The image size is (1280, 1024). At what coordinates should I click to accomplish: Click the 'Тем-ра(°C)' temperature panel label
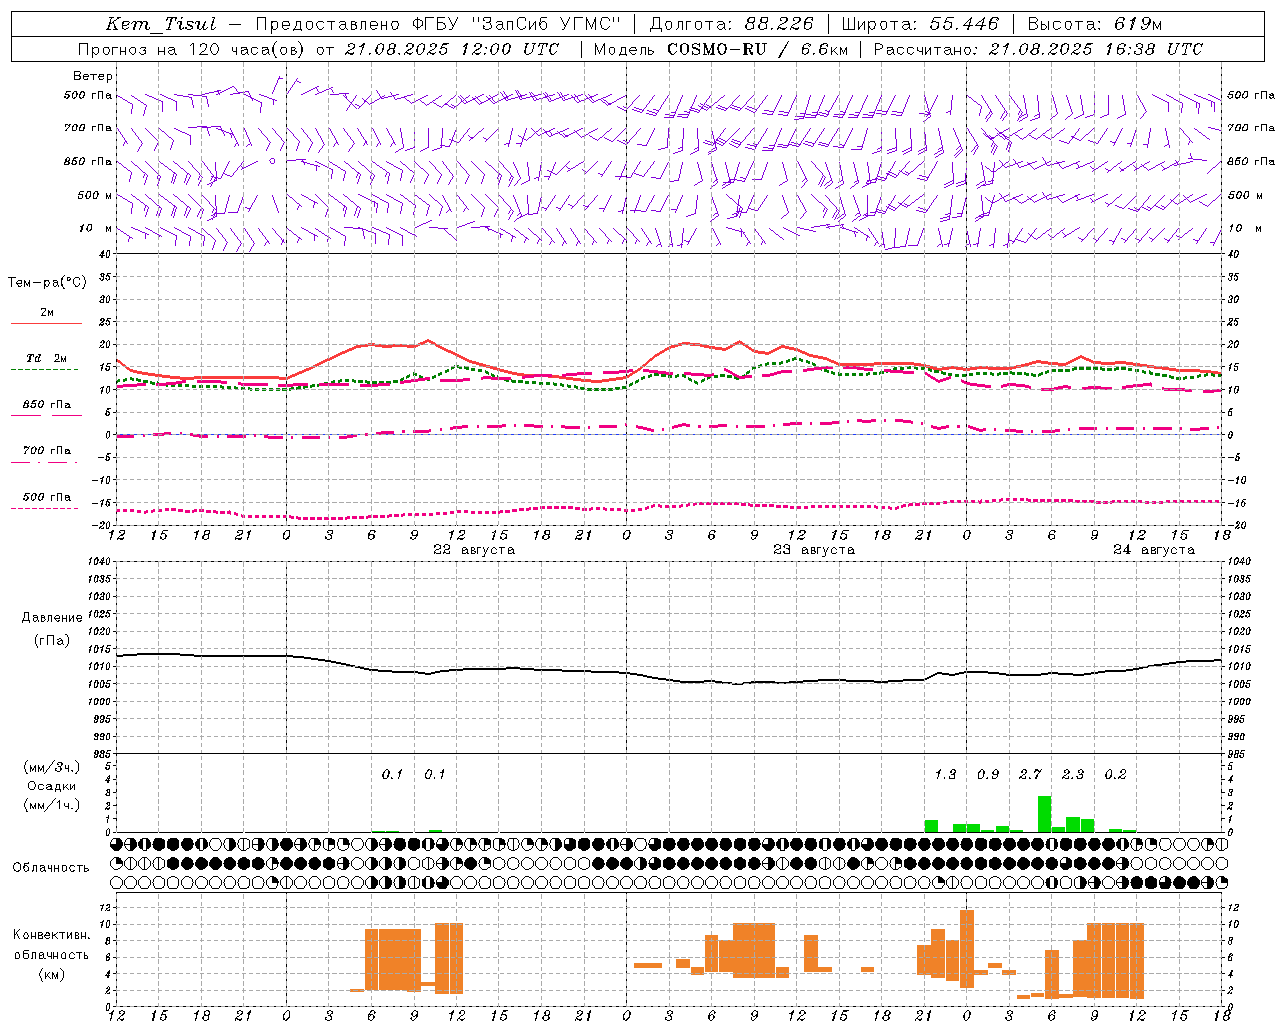coord(47,283)
